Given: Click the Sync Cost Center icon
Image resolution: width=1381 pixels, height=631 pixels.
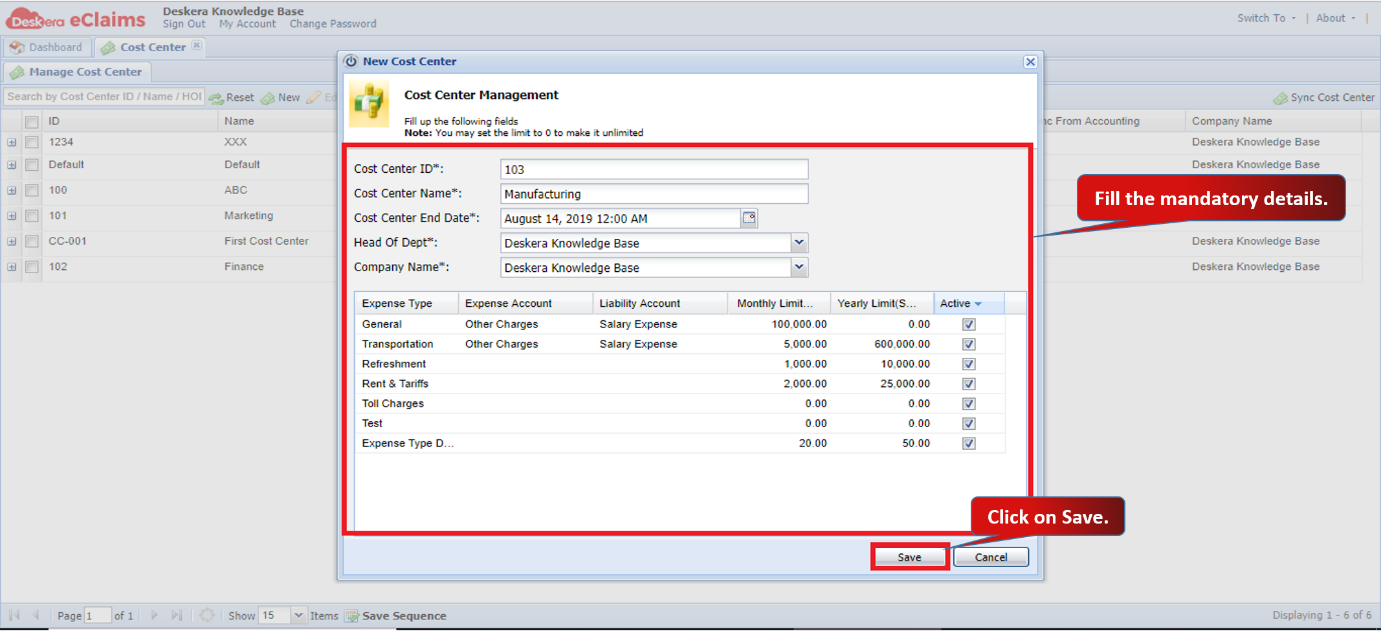Looking at the screenshot, I should (x=1280, y=98).
